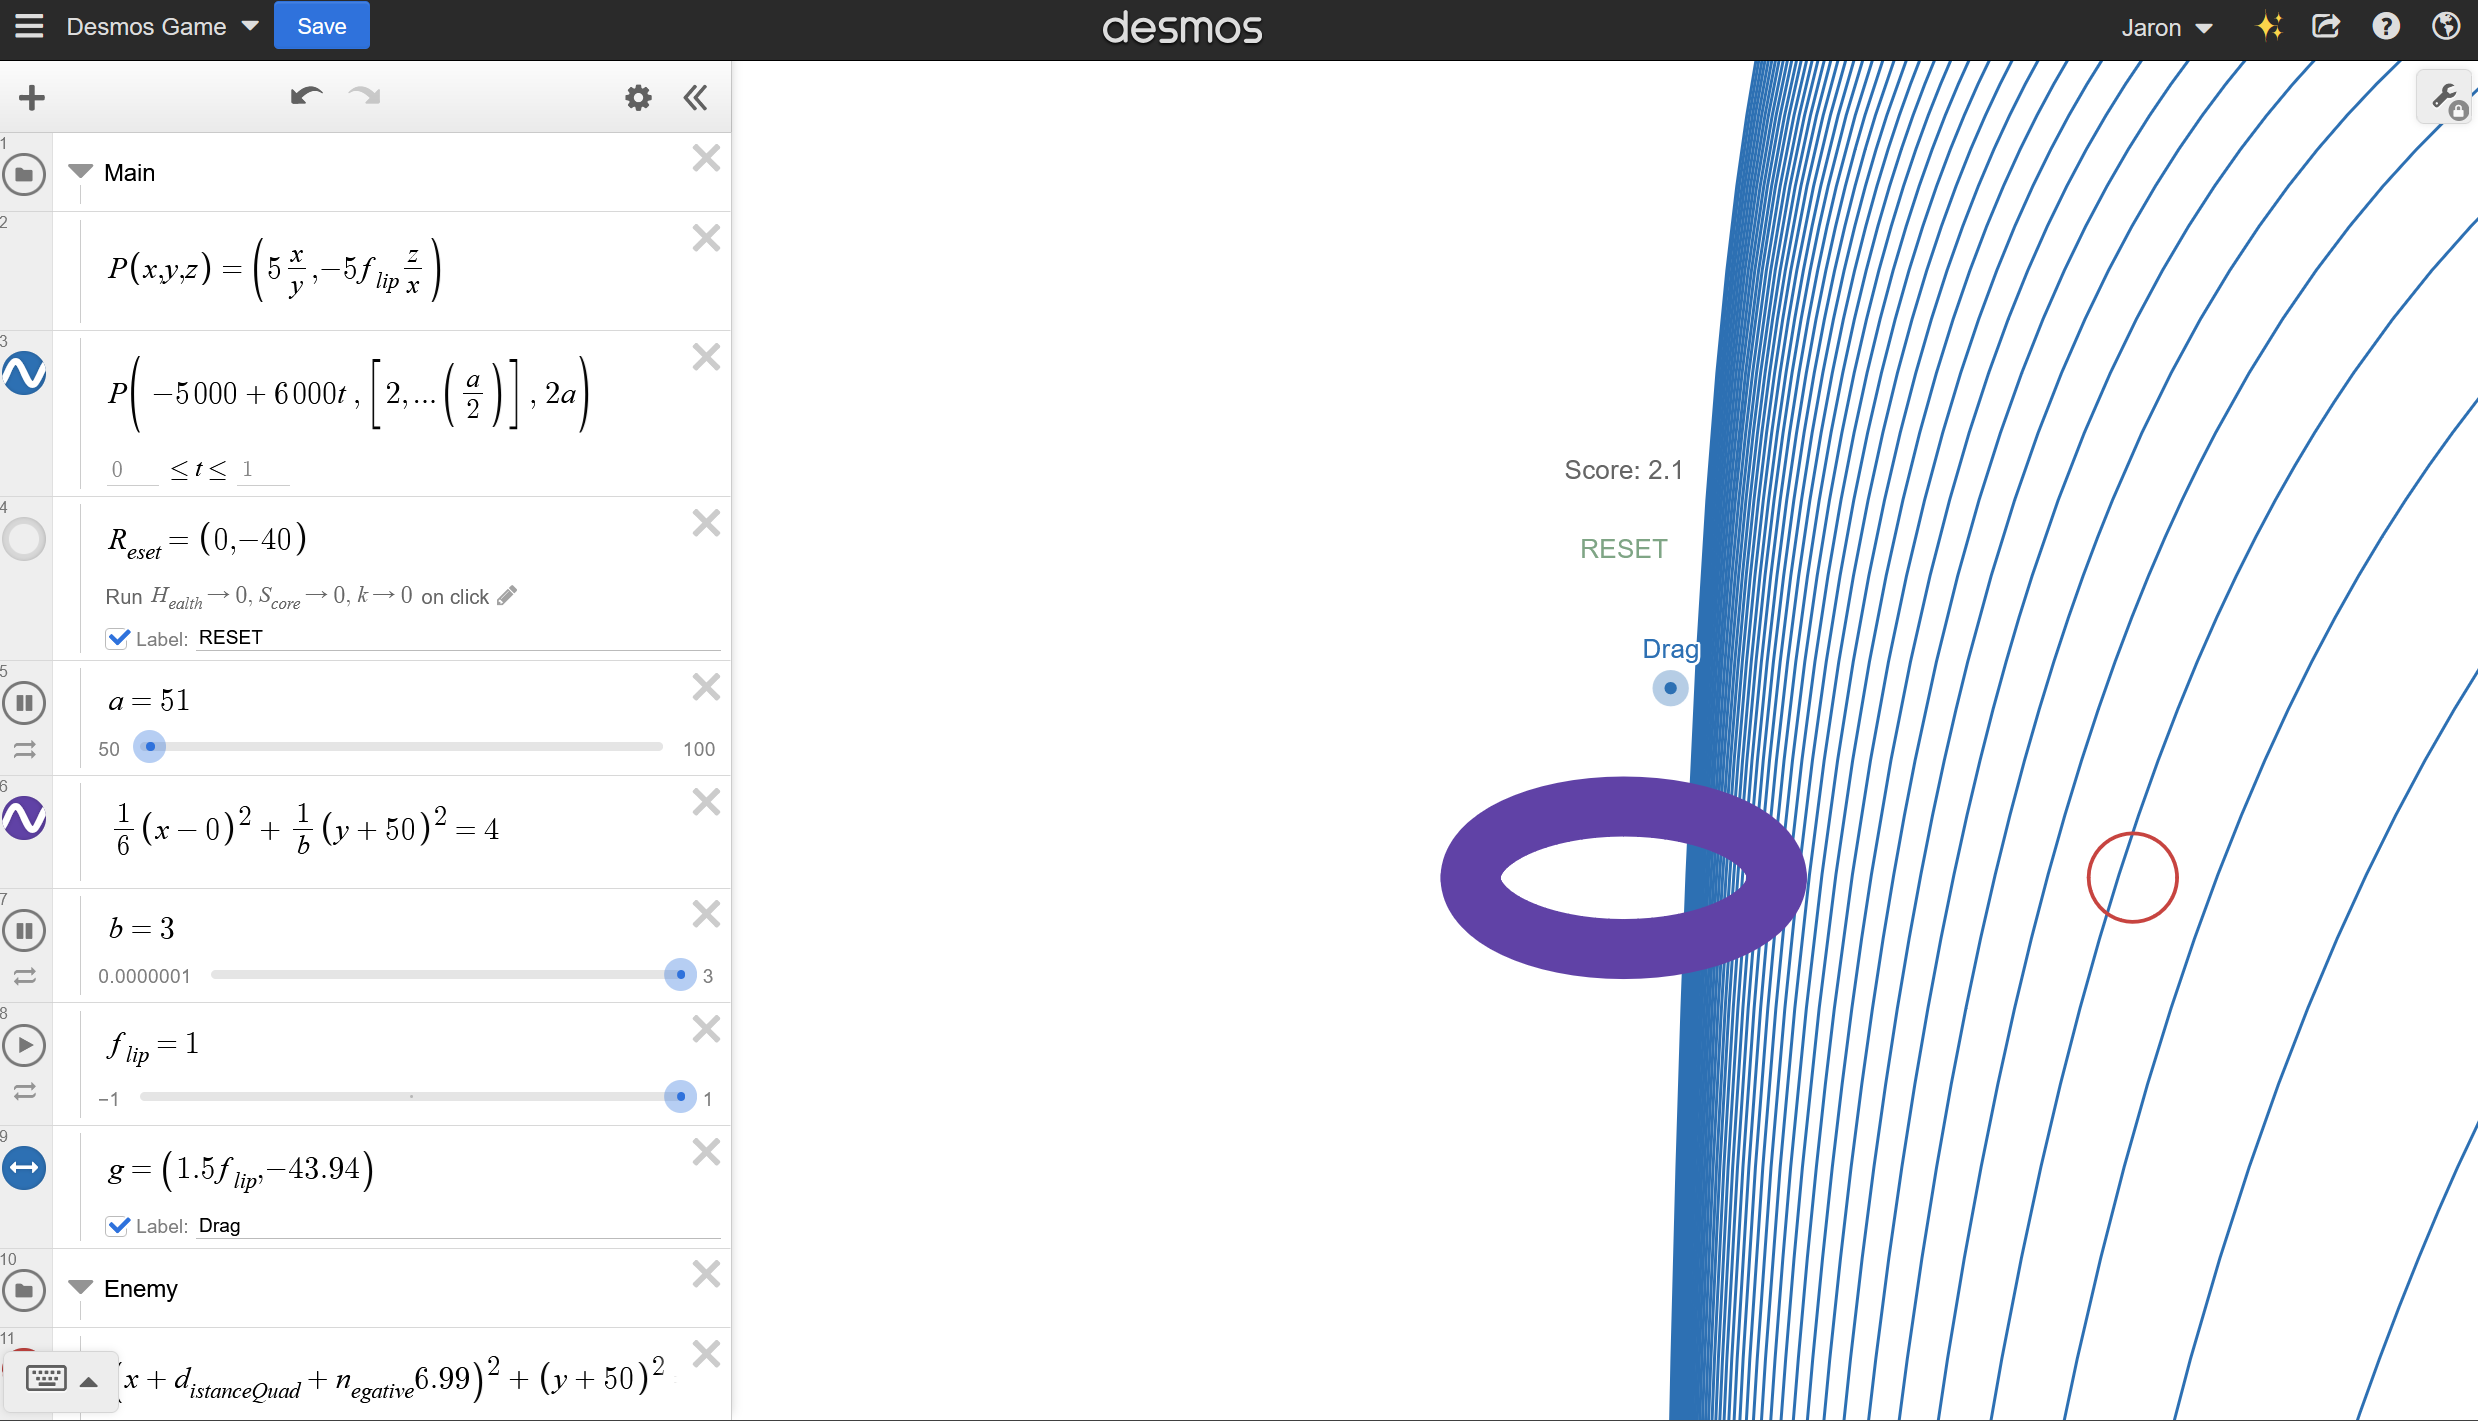
Task: Open the graph settings wrench
Action: point(2446,98)
